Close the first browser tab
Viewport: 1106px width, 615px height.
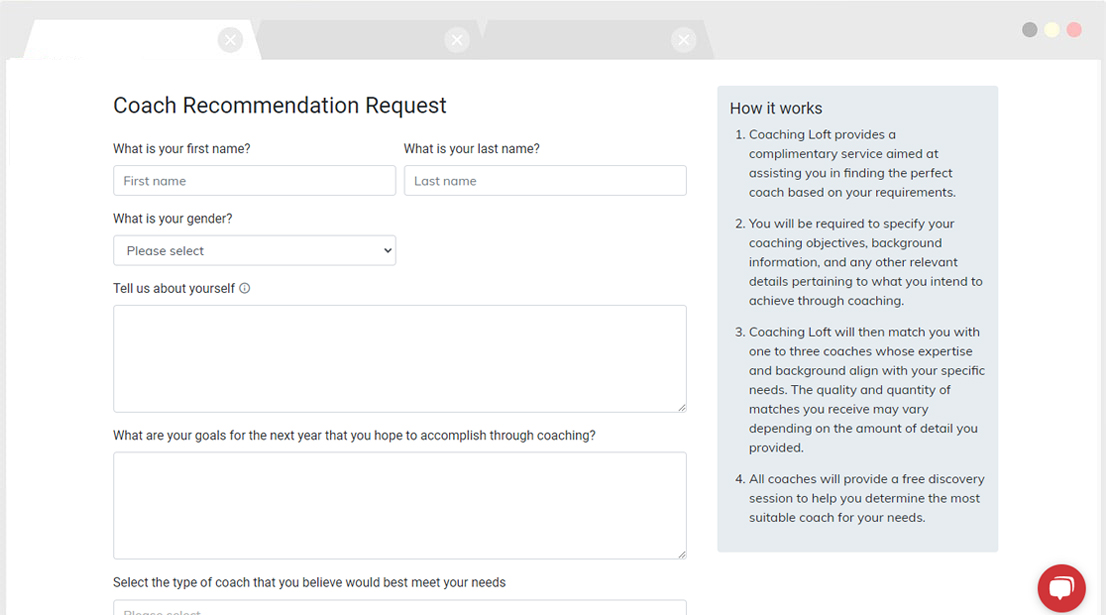(230, 40)
